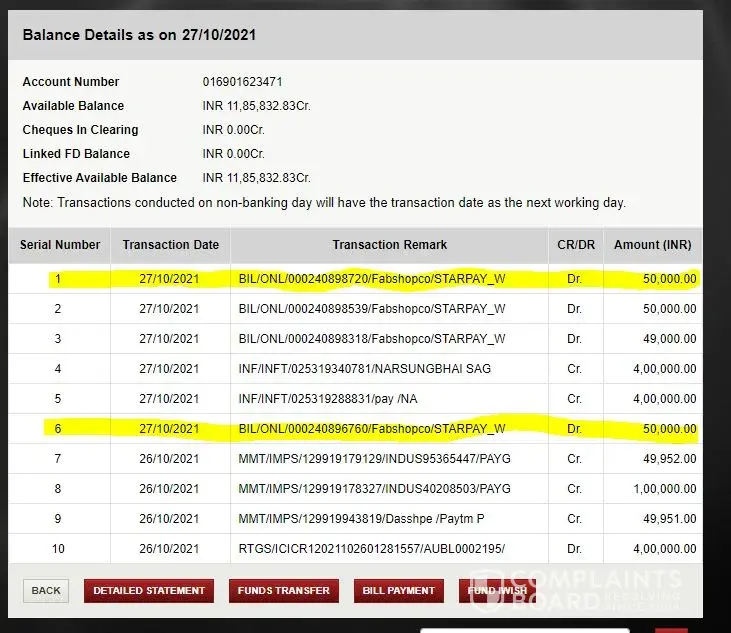
Task: Select the 1,00,000.00 credit amount
Action: 663,489
